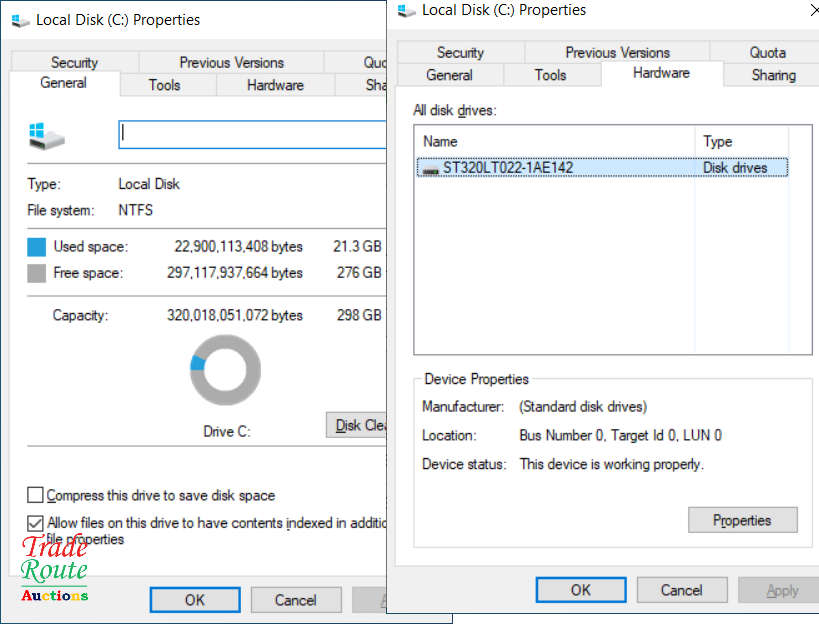Enable Compress this drive to save disk space
This screenshot has height=624, width=819.
[36, 495]
